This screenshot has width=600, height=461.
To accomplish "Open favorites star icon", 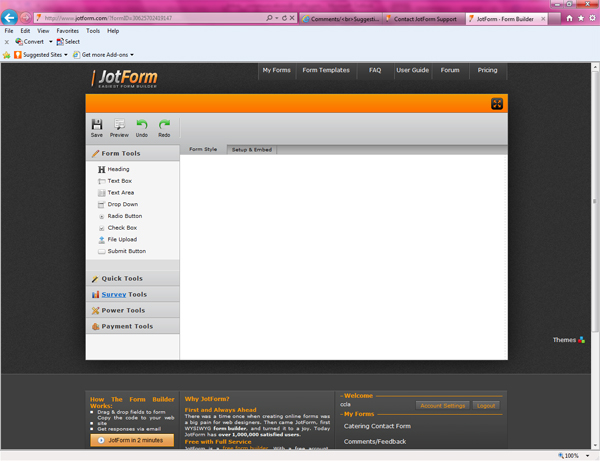I will [581, 18].
